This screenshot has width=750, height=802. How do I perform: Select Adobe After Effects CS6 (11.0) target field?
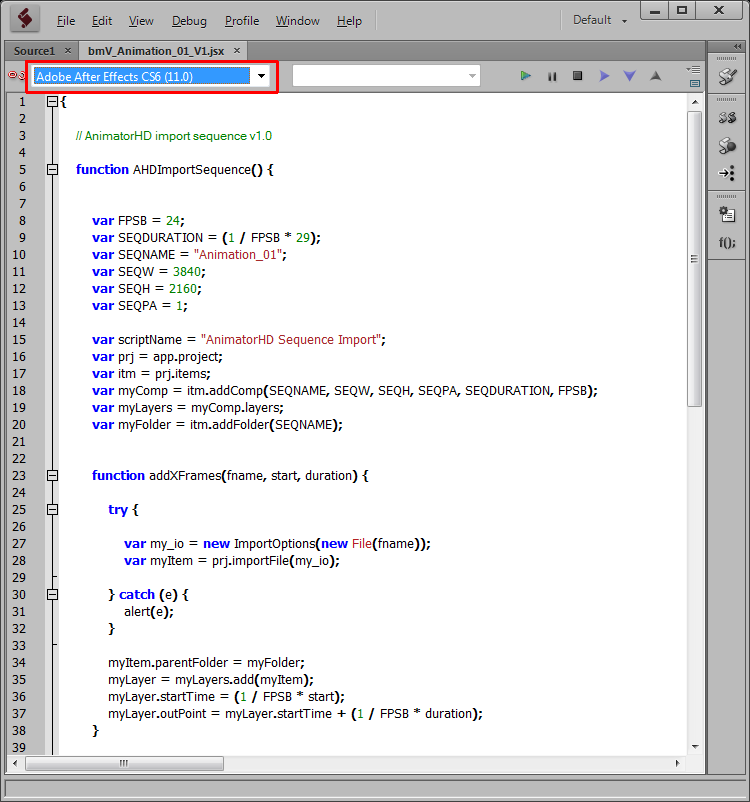pyautogui.click(x=142, y=76)
